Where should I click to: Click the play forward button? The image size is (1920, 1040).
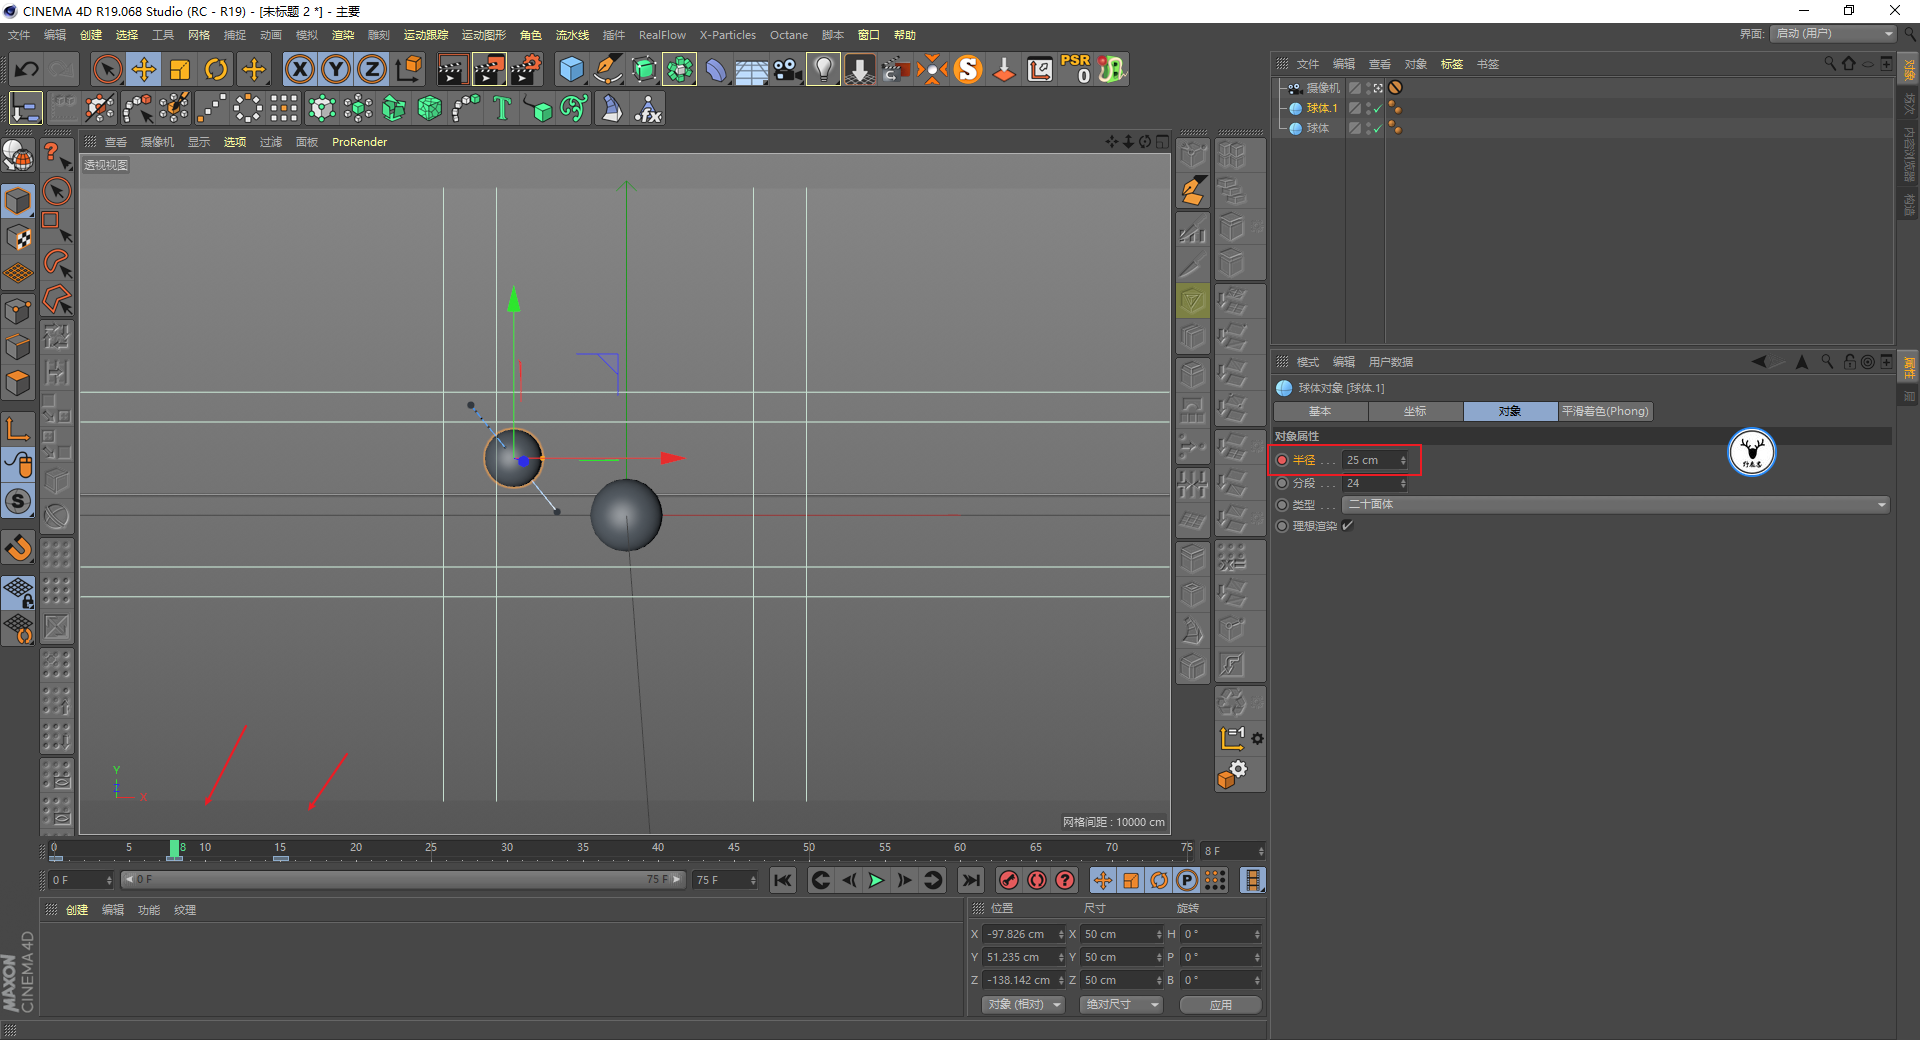[x=876, y=880]
